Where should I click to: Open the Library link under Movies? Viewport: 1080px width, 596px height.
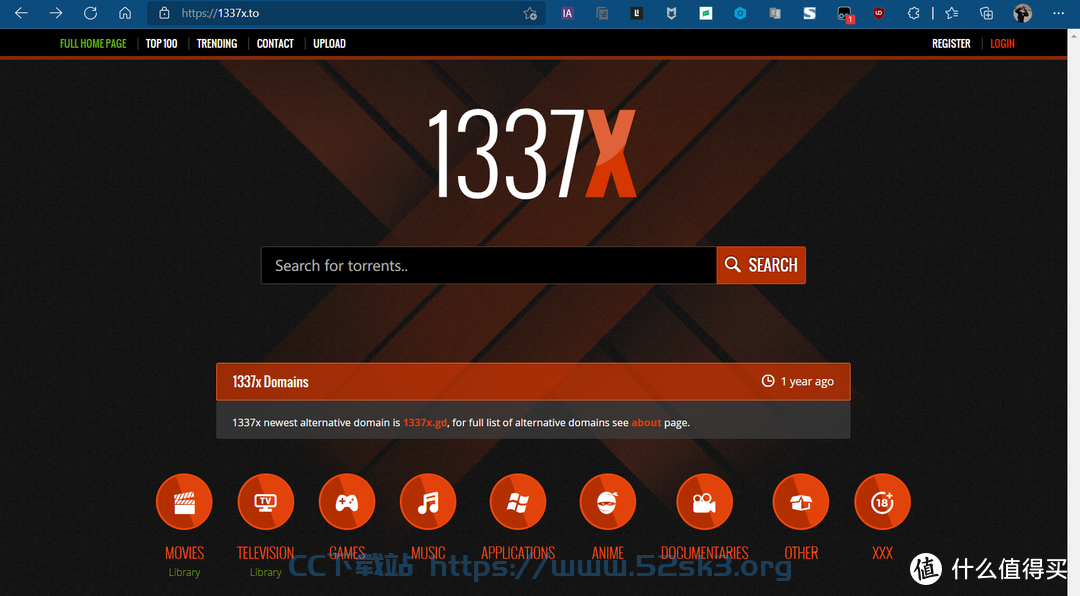(184, 572)
